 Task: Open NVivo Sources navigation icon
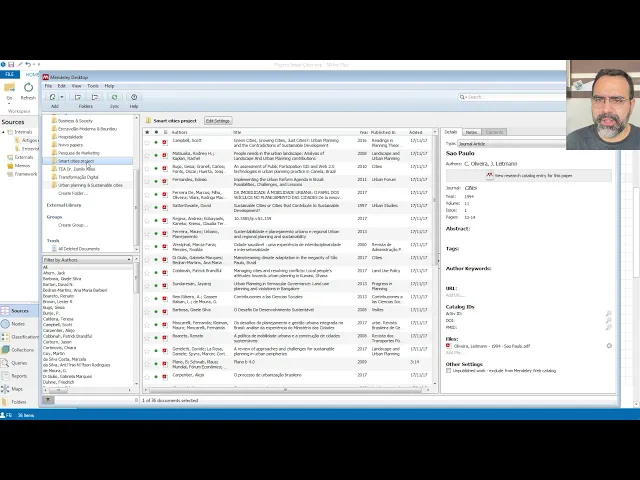(5, 311)
